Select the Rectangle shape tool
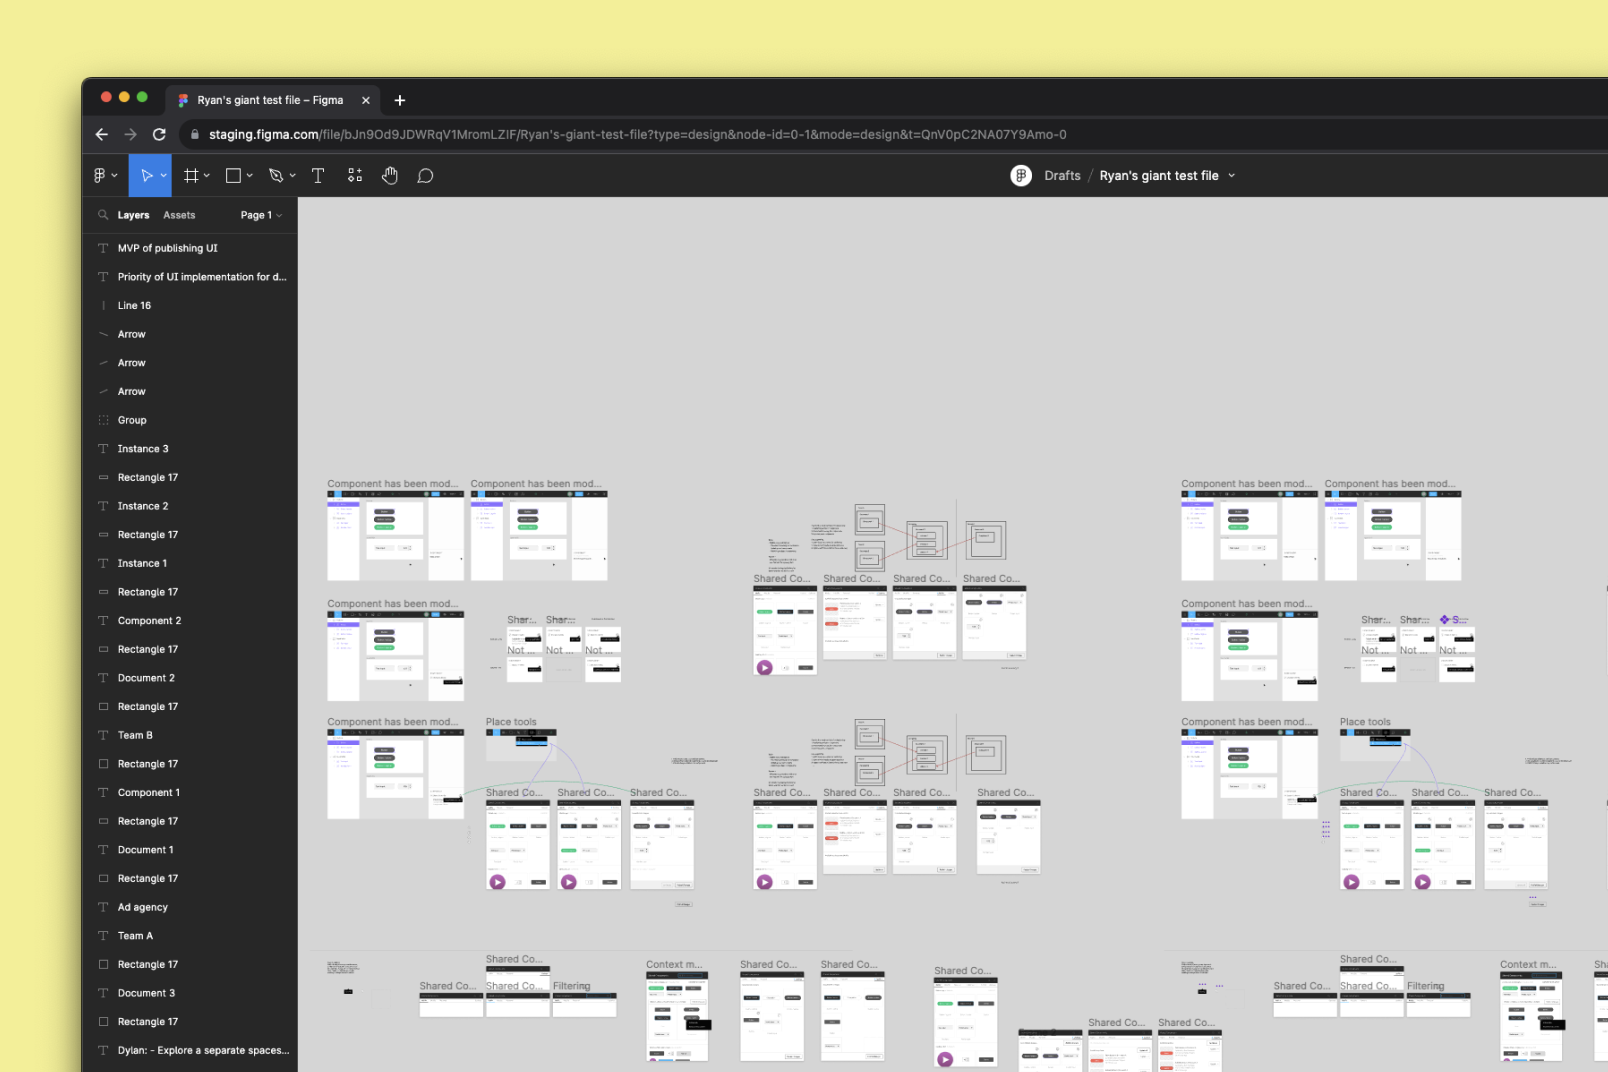Viewport: 1608px width, 1072px height. click(233, 176)
